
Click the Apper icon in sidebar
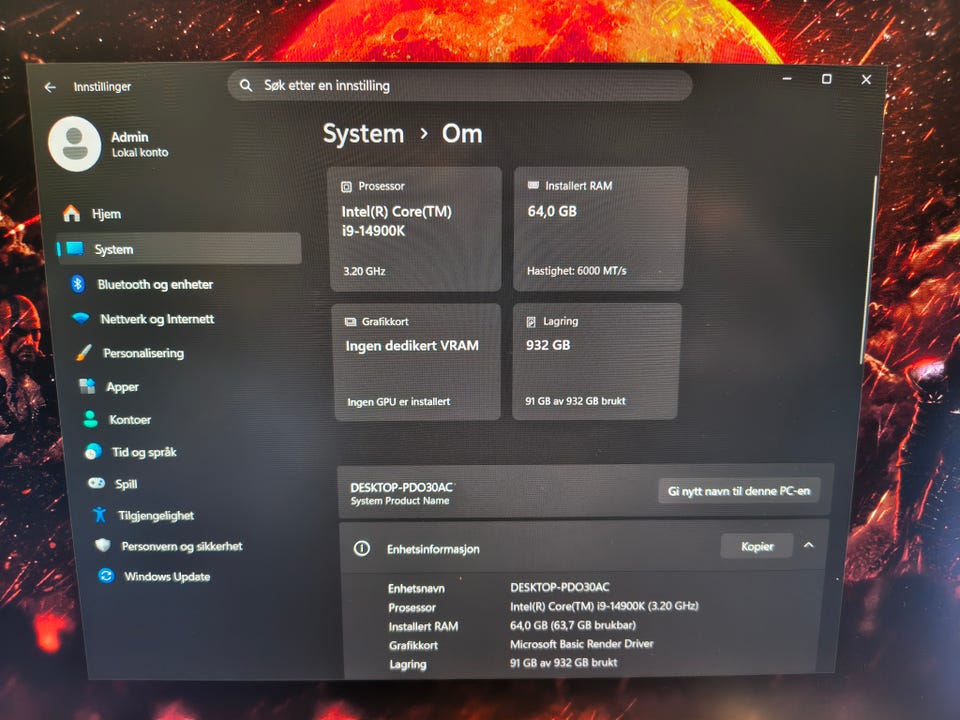(87, 386)
